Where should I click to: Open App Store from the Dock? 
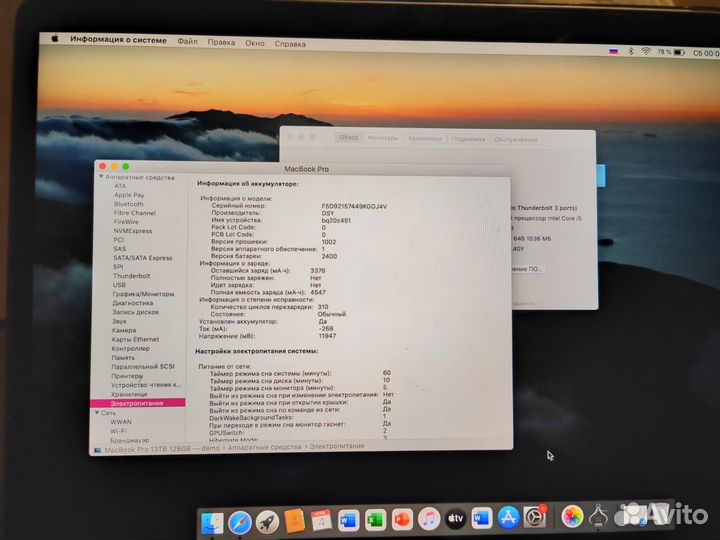(508, 517)
